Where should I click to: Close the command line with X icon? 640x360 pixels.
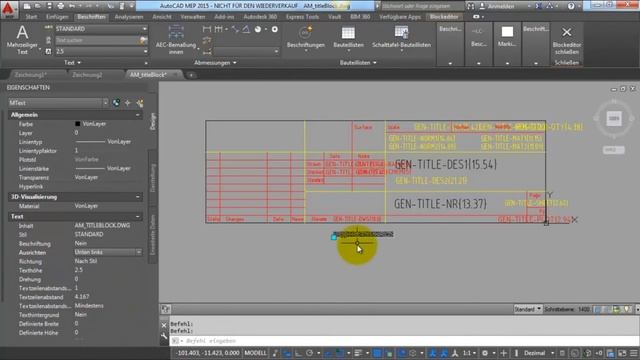click(x=164, y=325)
